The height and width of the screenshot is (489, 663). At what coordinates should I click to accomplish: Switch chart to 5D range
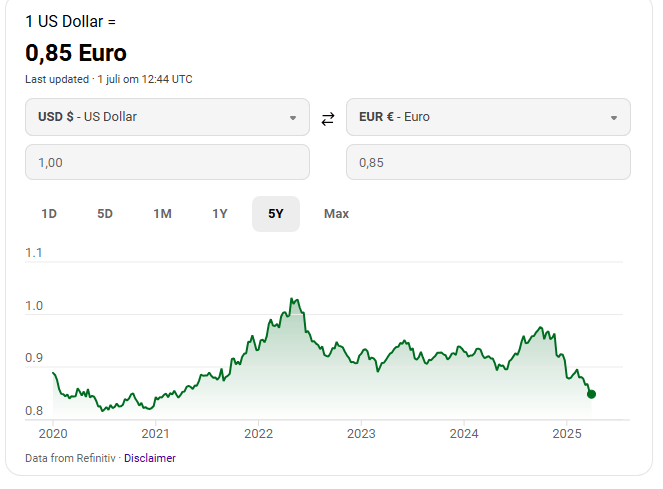pyautogui.click(x=105, y=213)
